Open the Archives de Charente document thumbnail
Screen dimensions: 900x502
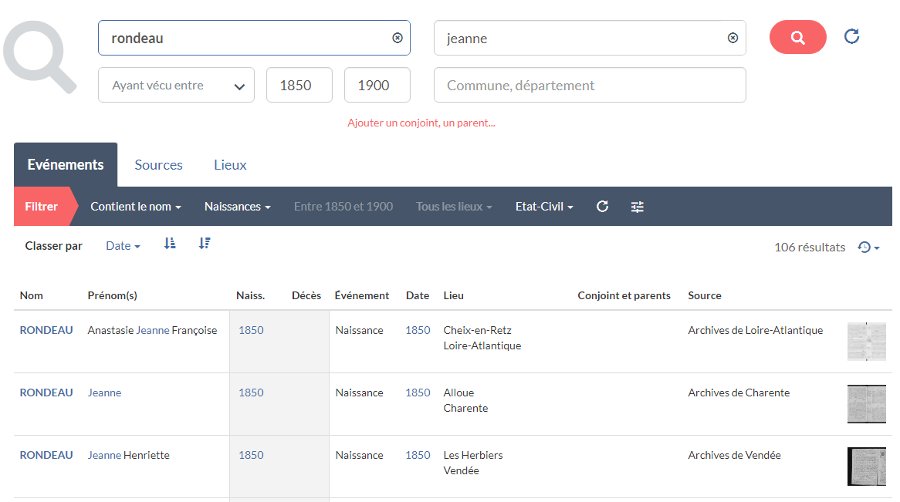coord(866,404)
